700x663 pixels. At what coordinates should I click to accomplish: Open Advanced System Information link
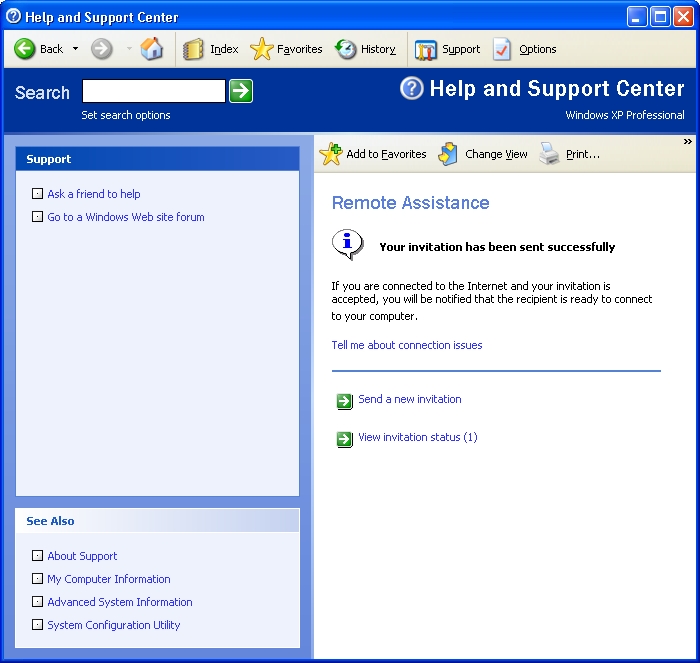click(x=120, y=602)
